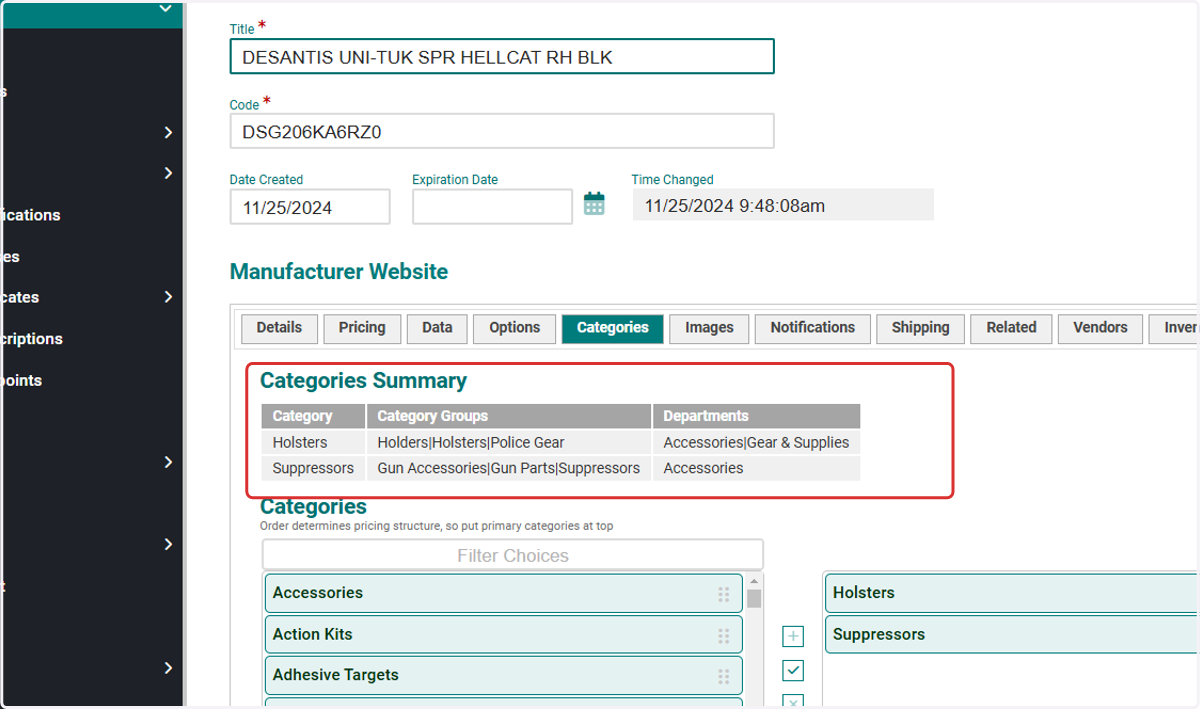The width and height of the screenshot is (1200, 709).
Task: Click "Accessories|Gear & Supplies" department cell
Action: point(756,442)
